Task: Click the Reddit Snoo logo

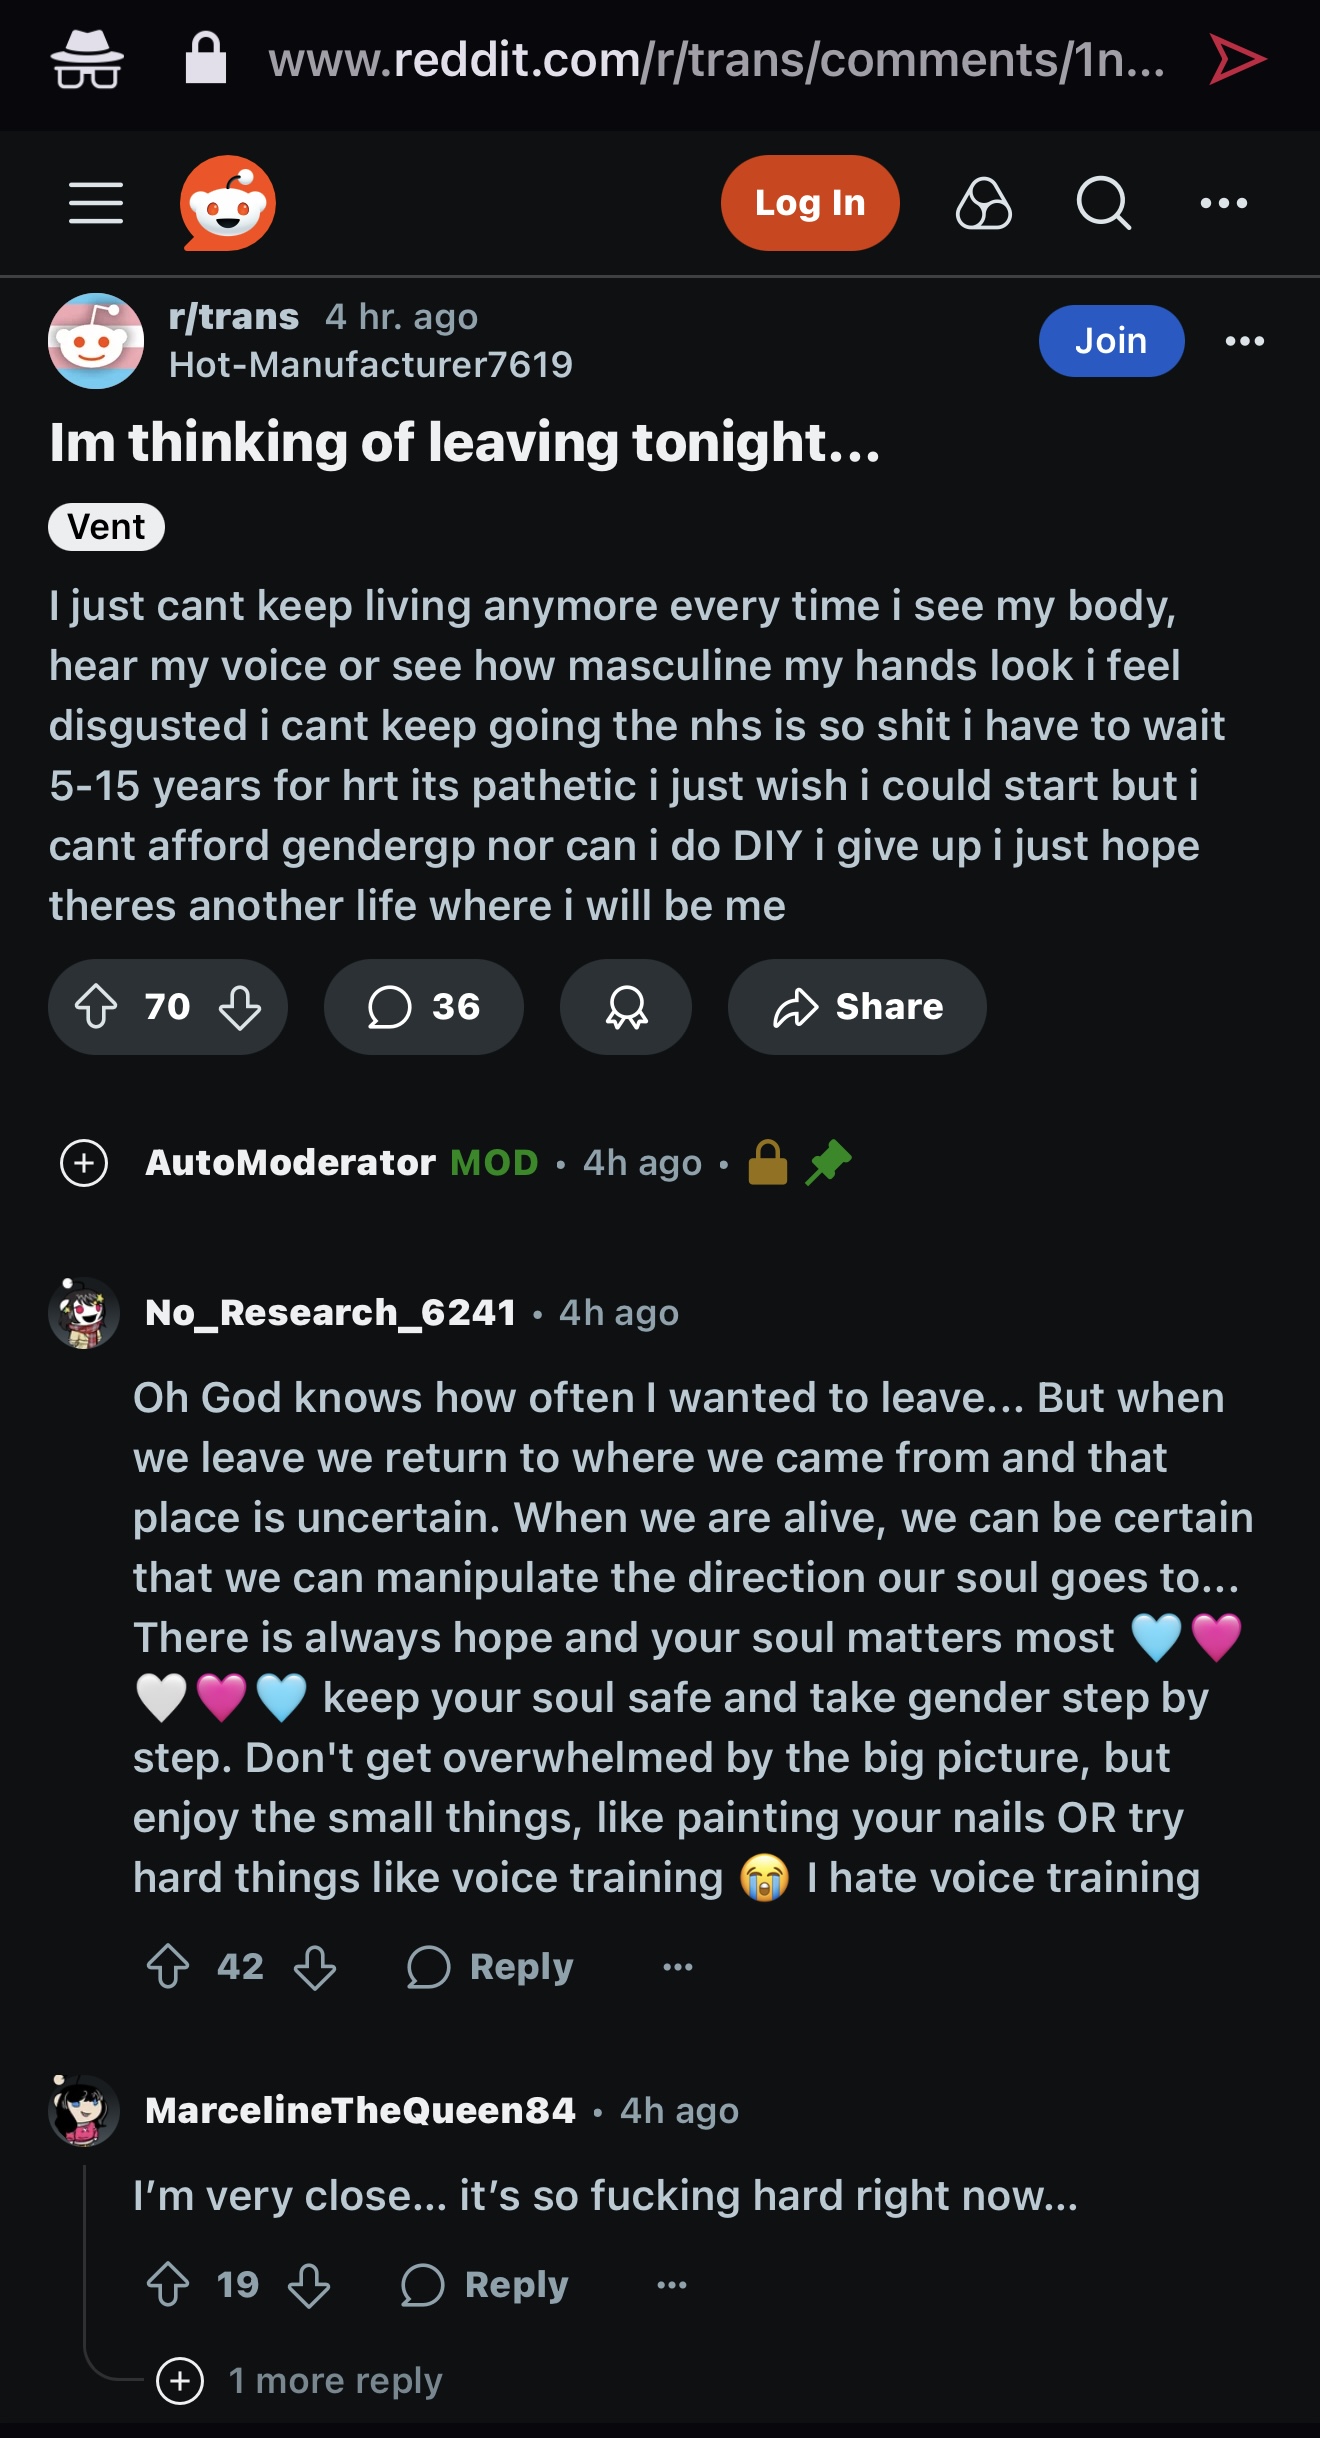Action: 228,203
